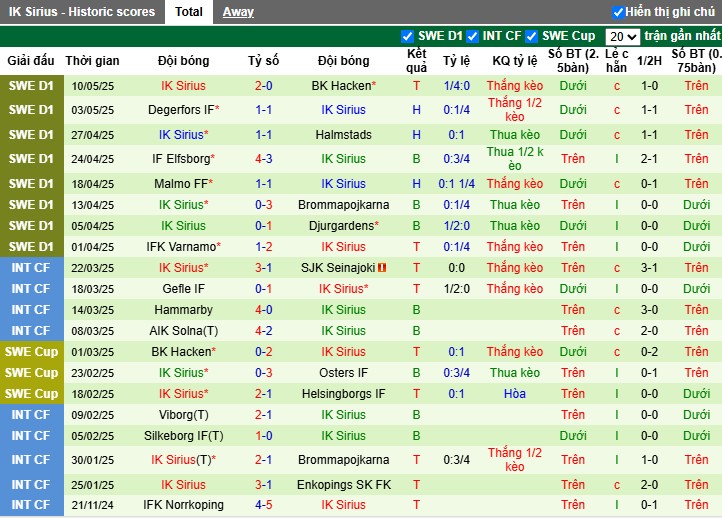Viewport: 722px width, 518px height.
Task: Open Brommapojkarna link in 30/01/25 row
Action: (344, 460)
